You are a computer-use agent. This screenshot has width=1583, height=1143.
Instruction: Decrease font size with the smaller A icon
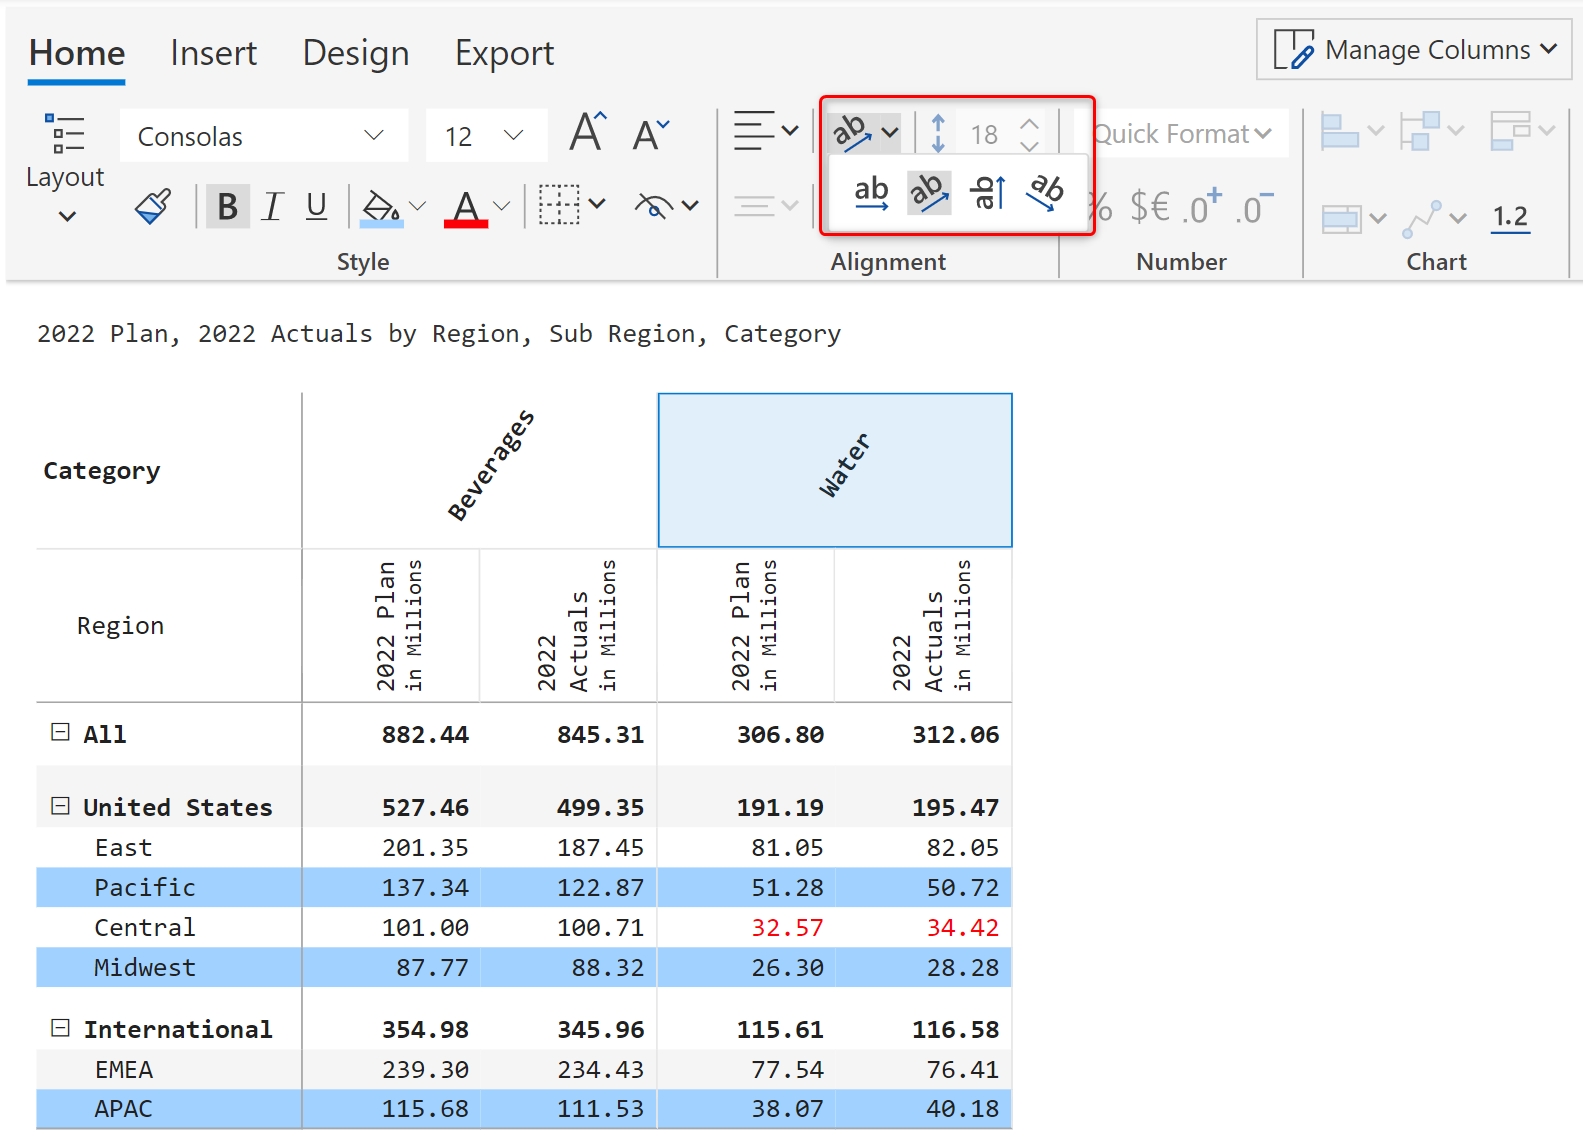(x=650, y=135)
